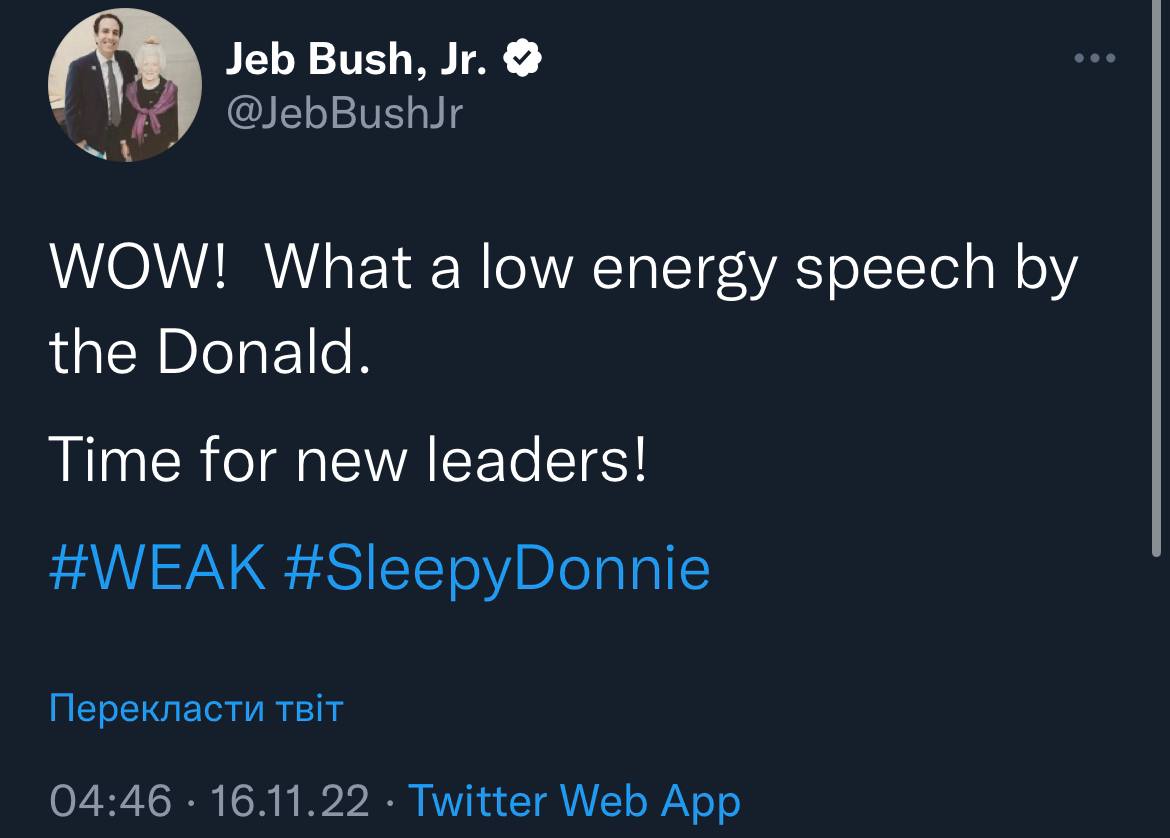Click the blue verified checkmark badge
The height and width of the screenshot is (838, 1170).
[x=524, y=63]
